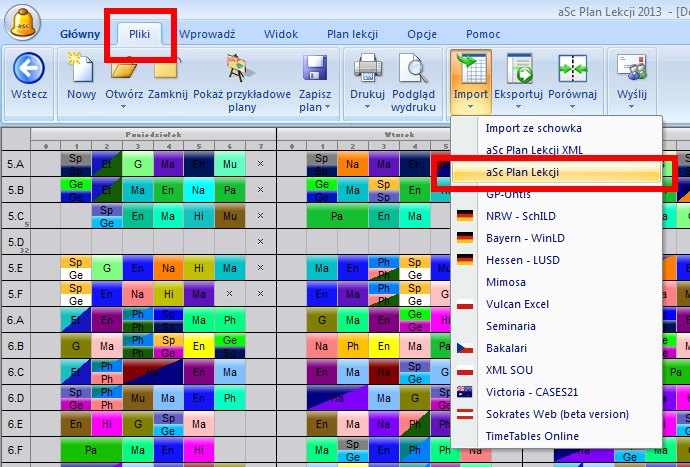Screen dimensions: 690x467
Task: Open the Wprowadź ribbon tab
Action: coord(207,34)
